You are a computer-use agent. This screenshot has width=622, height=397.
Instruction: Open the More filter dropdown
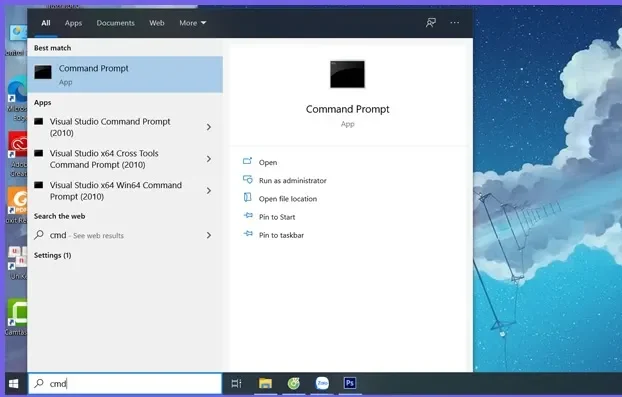click(193, 23)
